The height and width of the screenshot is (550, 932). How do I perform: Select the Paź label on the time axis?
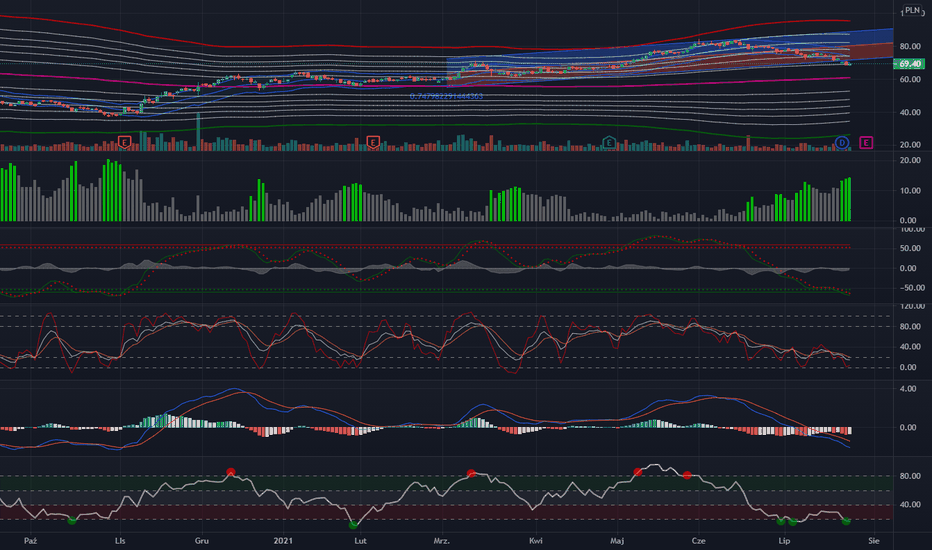tap(30, 540)
